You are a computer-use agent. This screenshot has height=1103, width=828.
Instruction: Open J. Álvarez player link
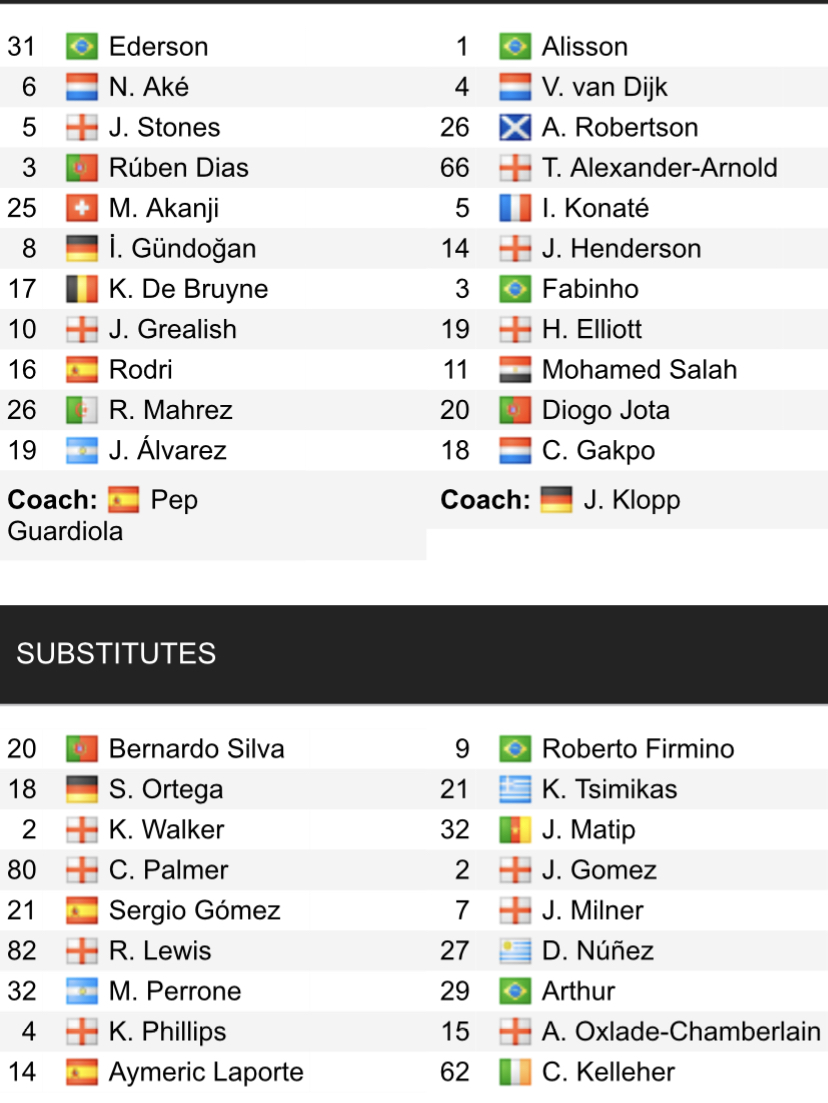tap(167, 451)
